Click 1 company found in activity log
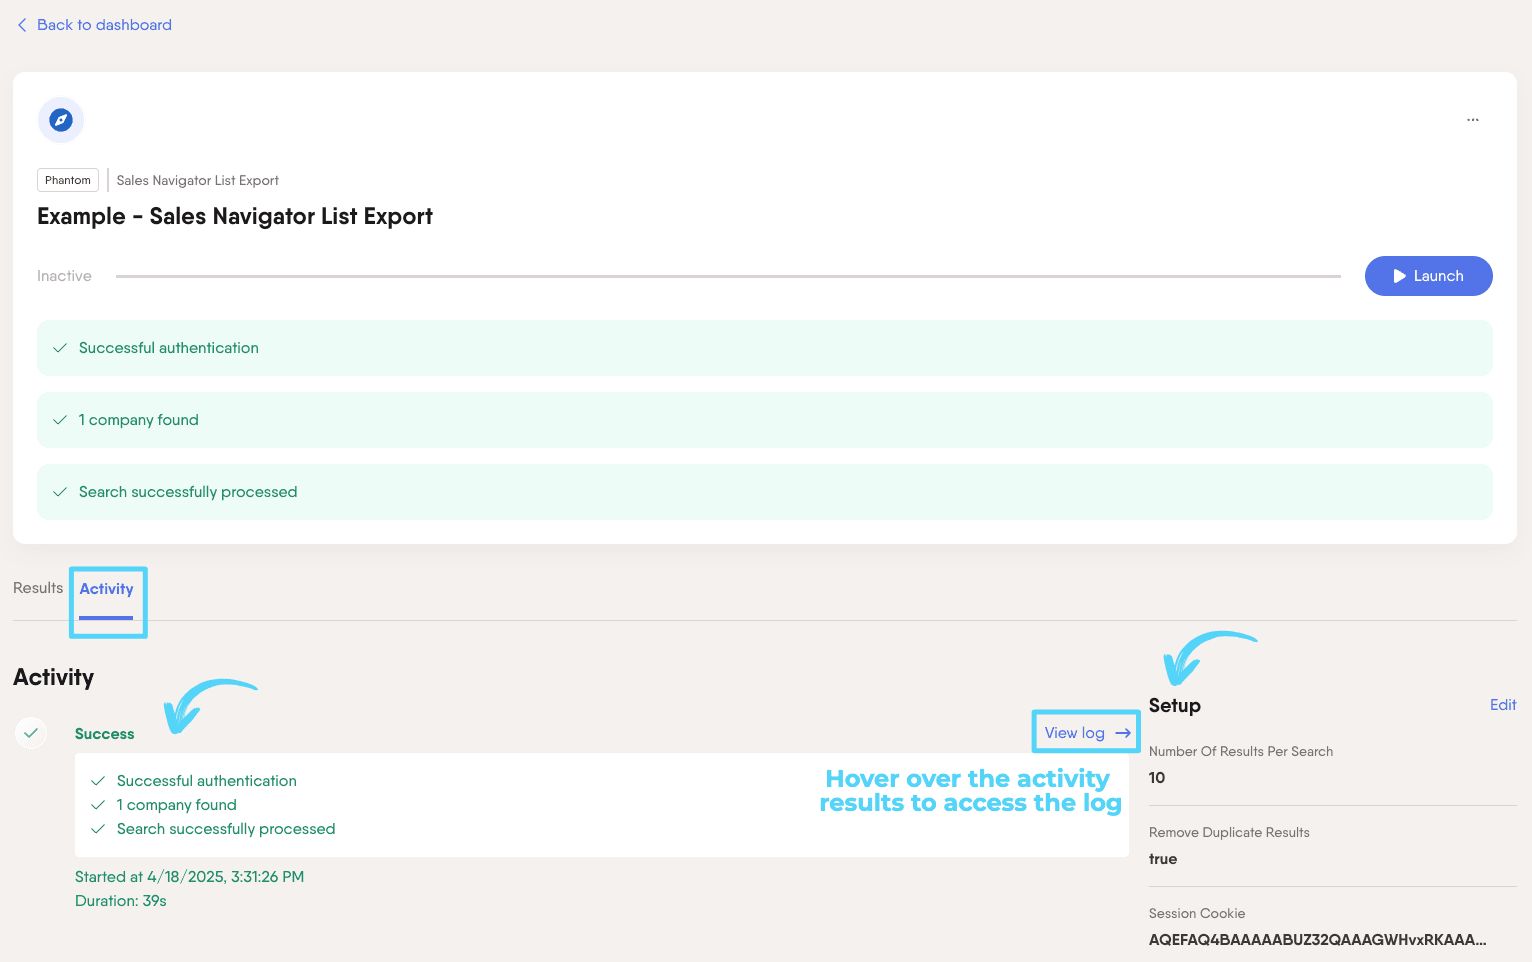 coord(176,805)
